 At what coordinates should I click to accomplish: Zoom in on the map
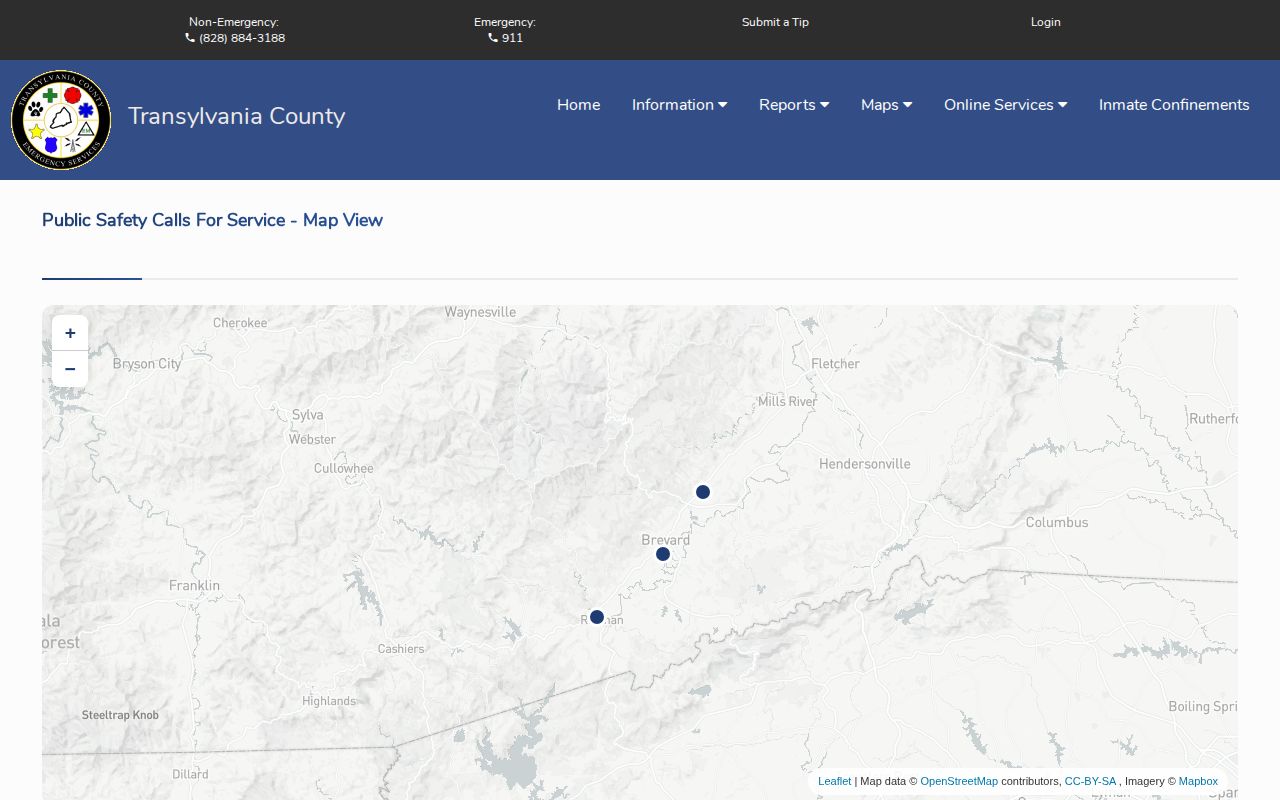click(x=70, y=333)
